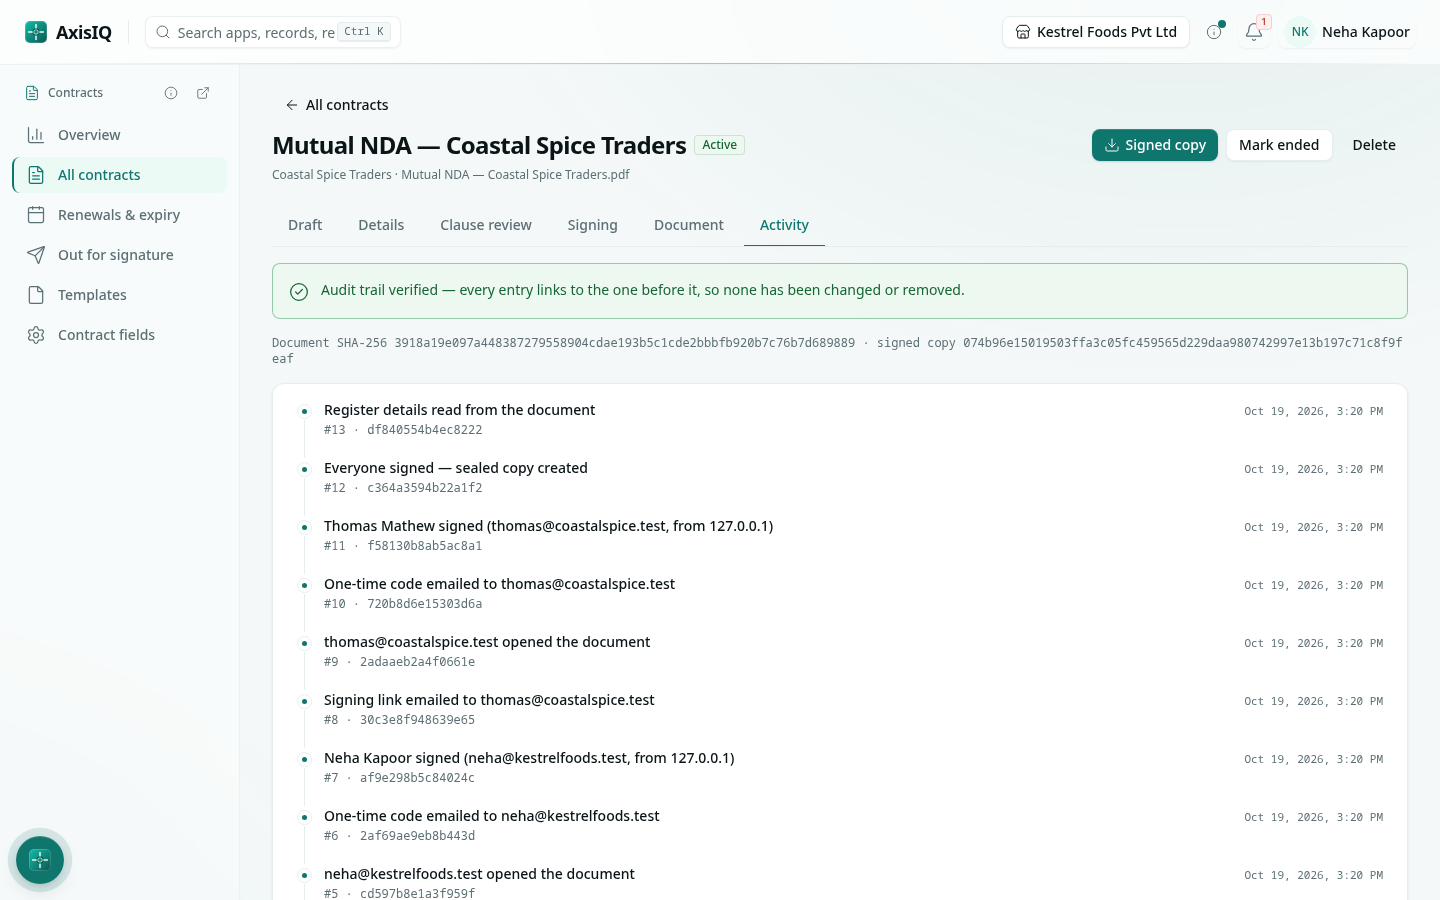The image size is (1440, 900).
Task: Switch to the Signing tab
Action: (x=593, y=225)
